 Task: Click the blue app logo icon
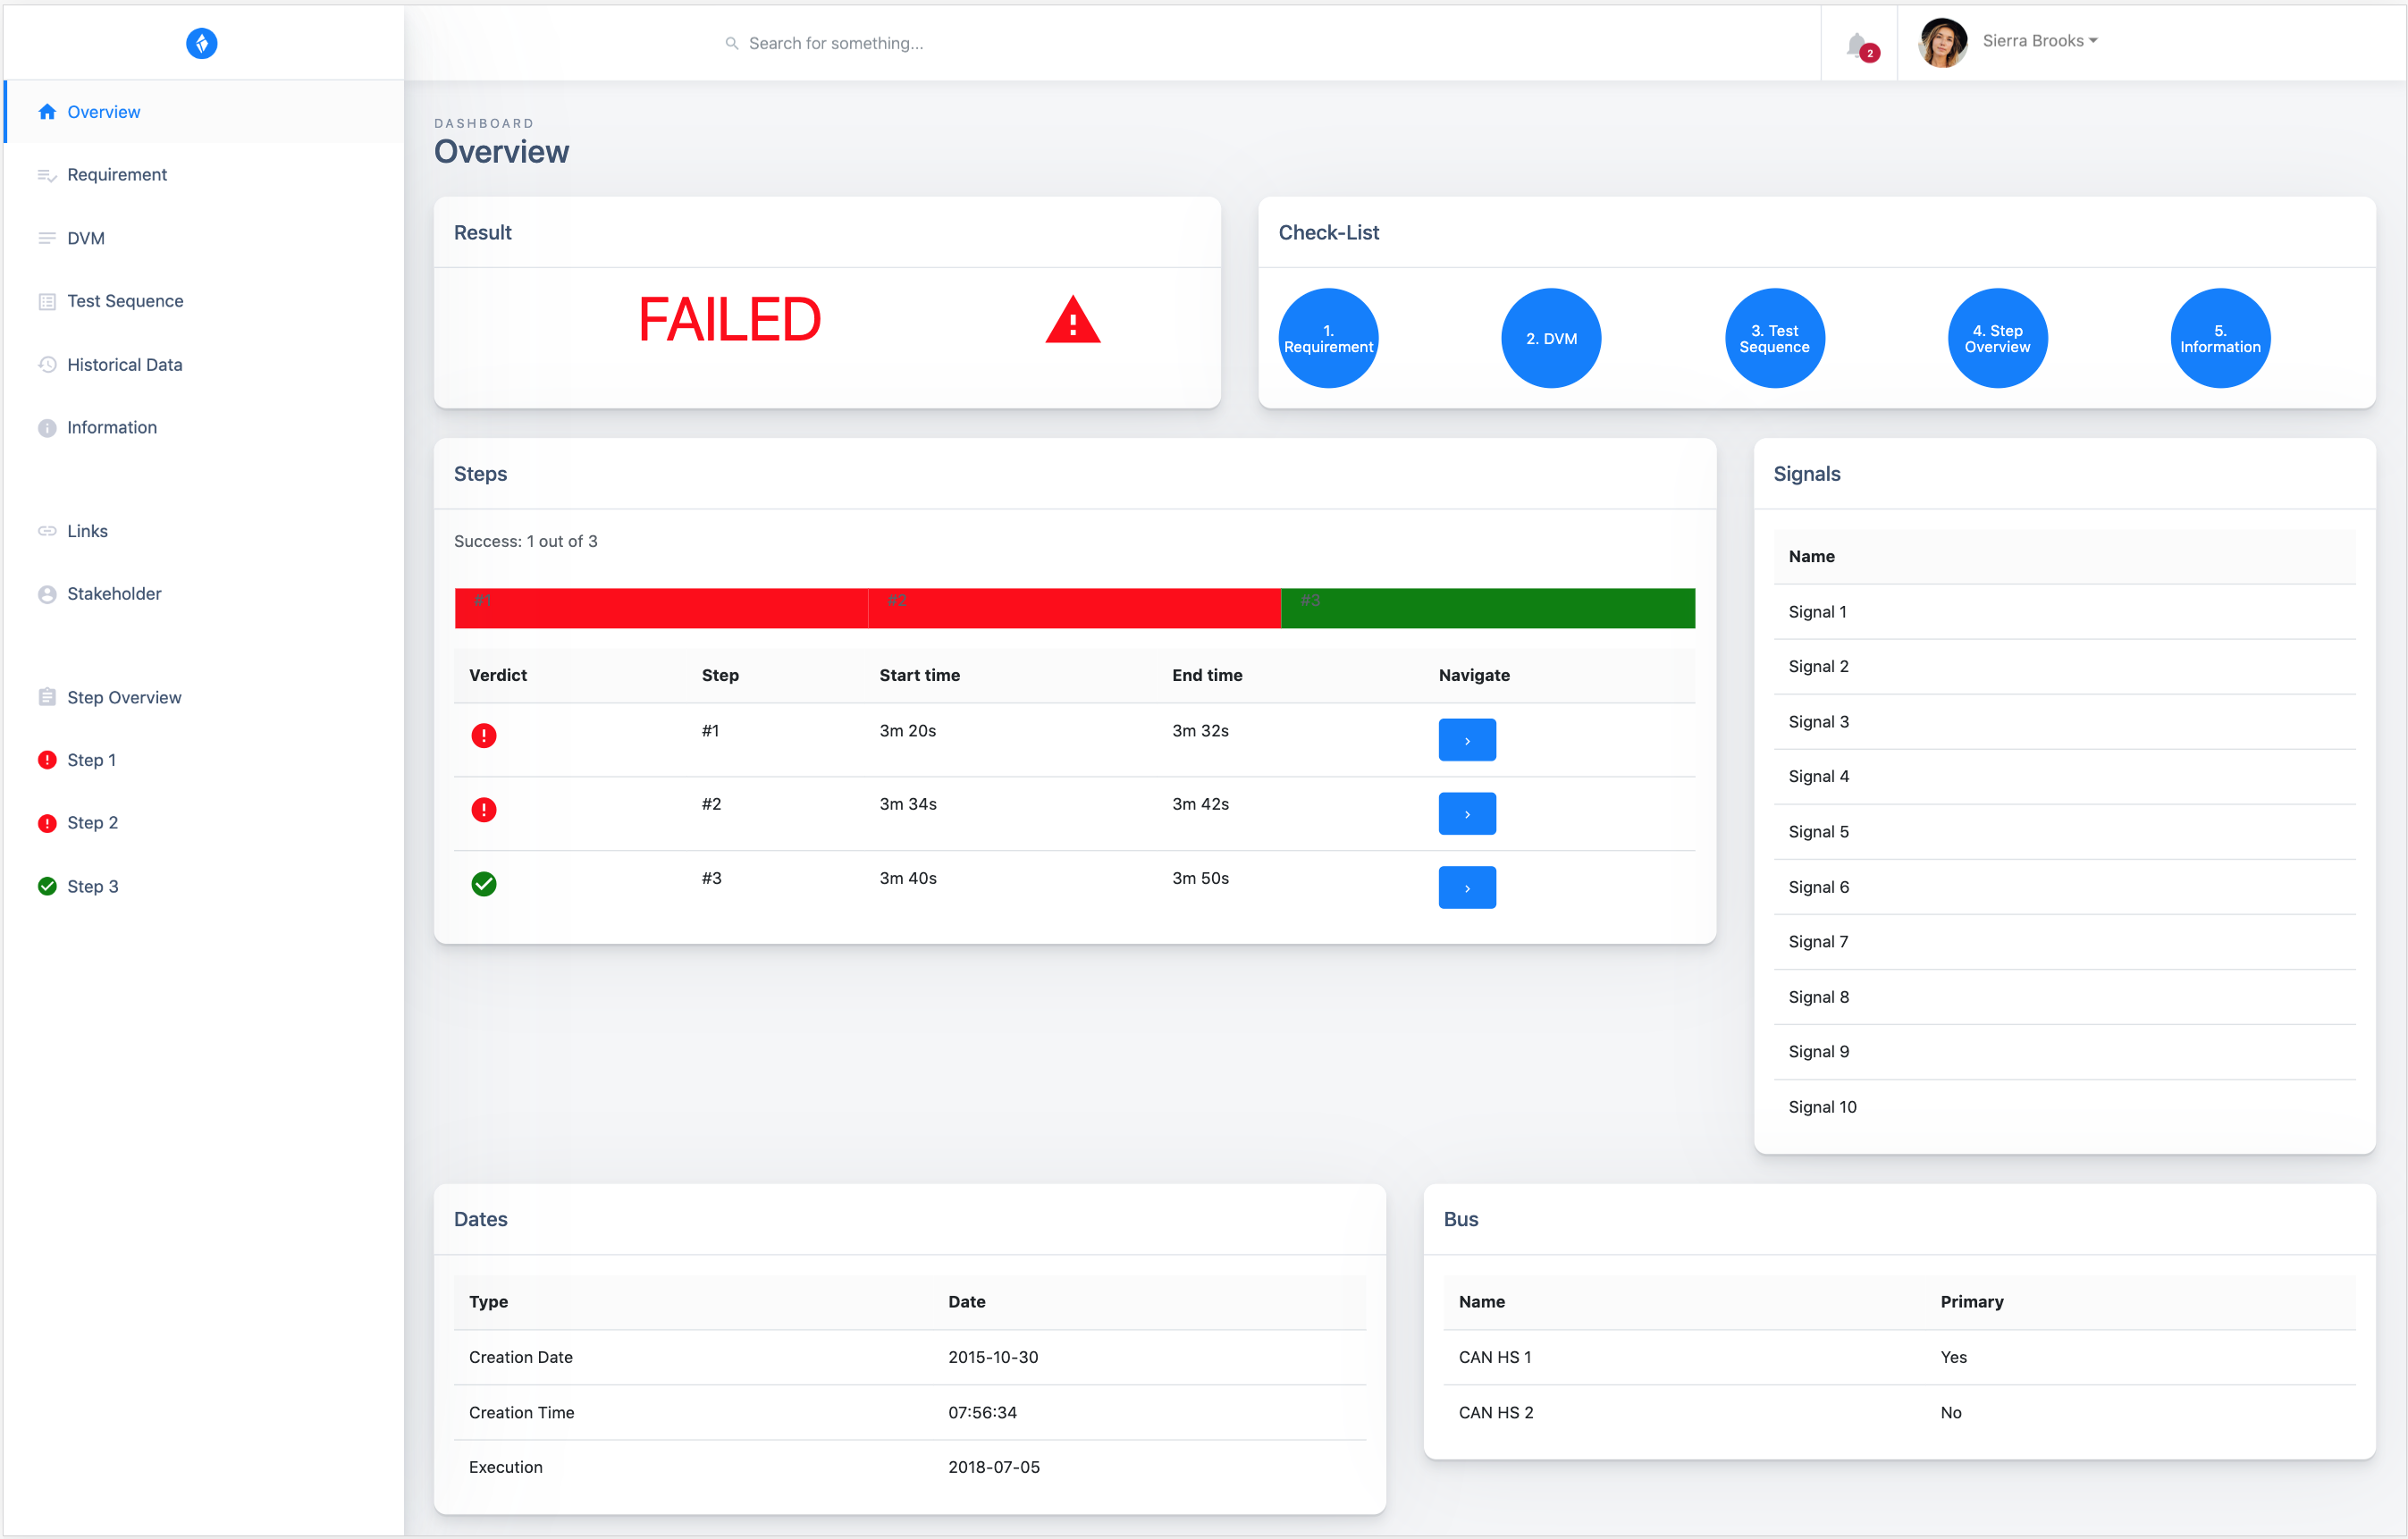(201, 43)
